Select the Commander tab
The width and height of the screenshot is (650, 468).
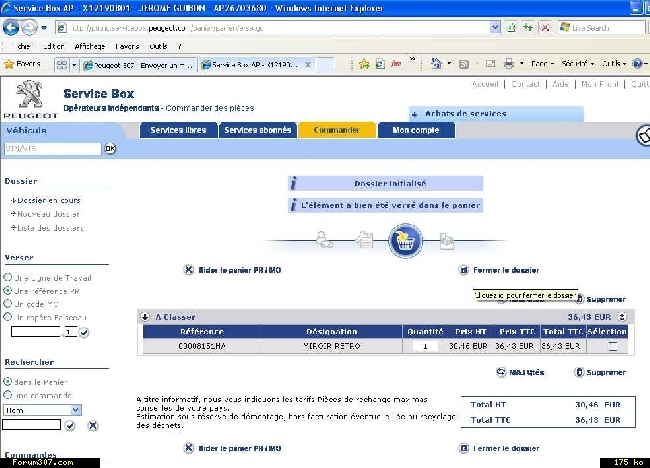point(337,130)
